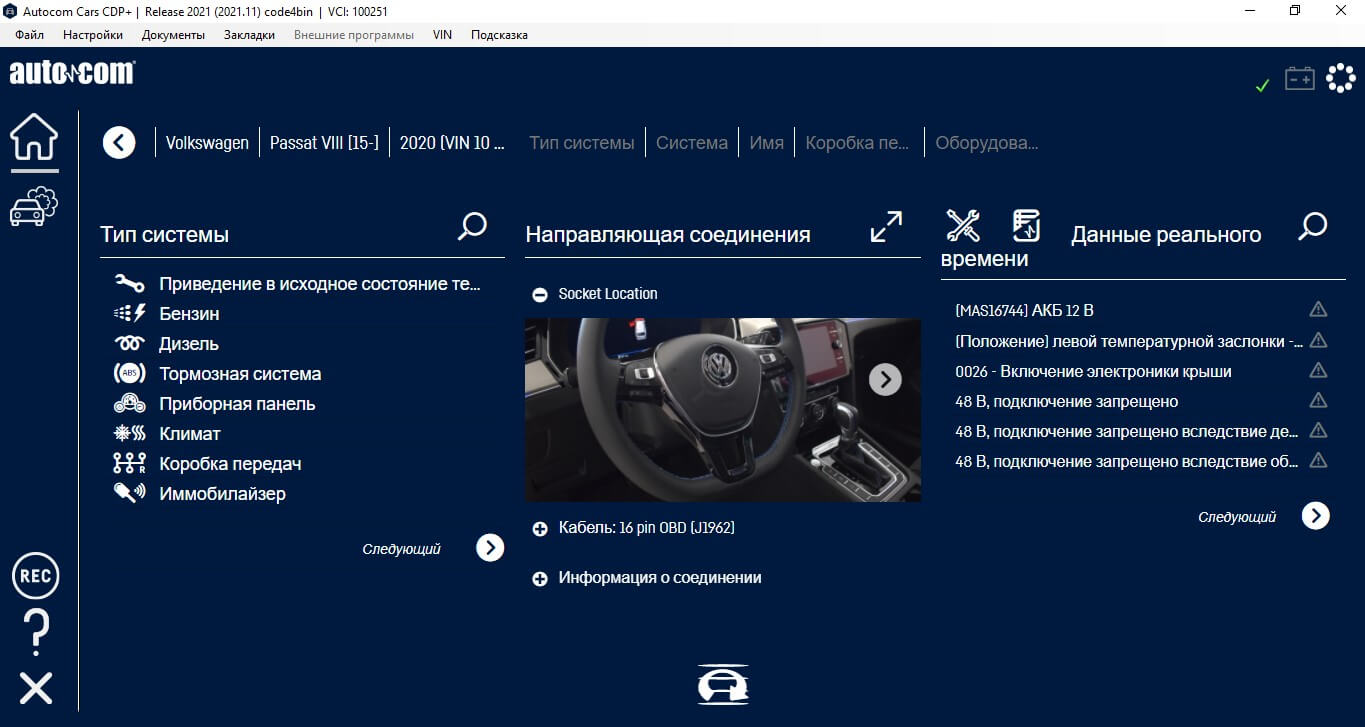Select Volkswagen in the breadcrumb

207,143
